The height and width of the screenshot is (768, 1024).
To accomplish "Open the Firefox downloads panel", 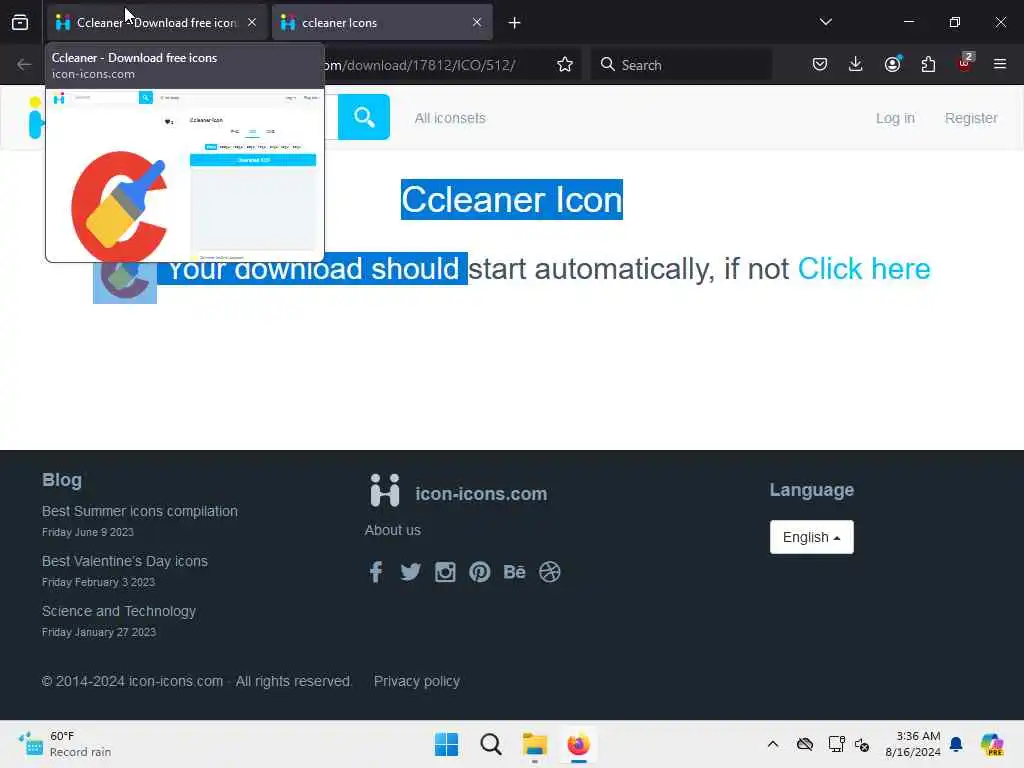I will [856, 64].
